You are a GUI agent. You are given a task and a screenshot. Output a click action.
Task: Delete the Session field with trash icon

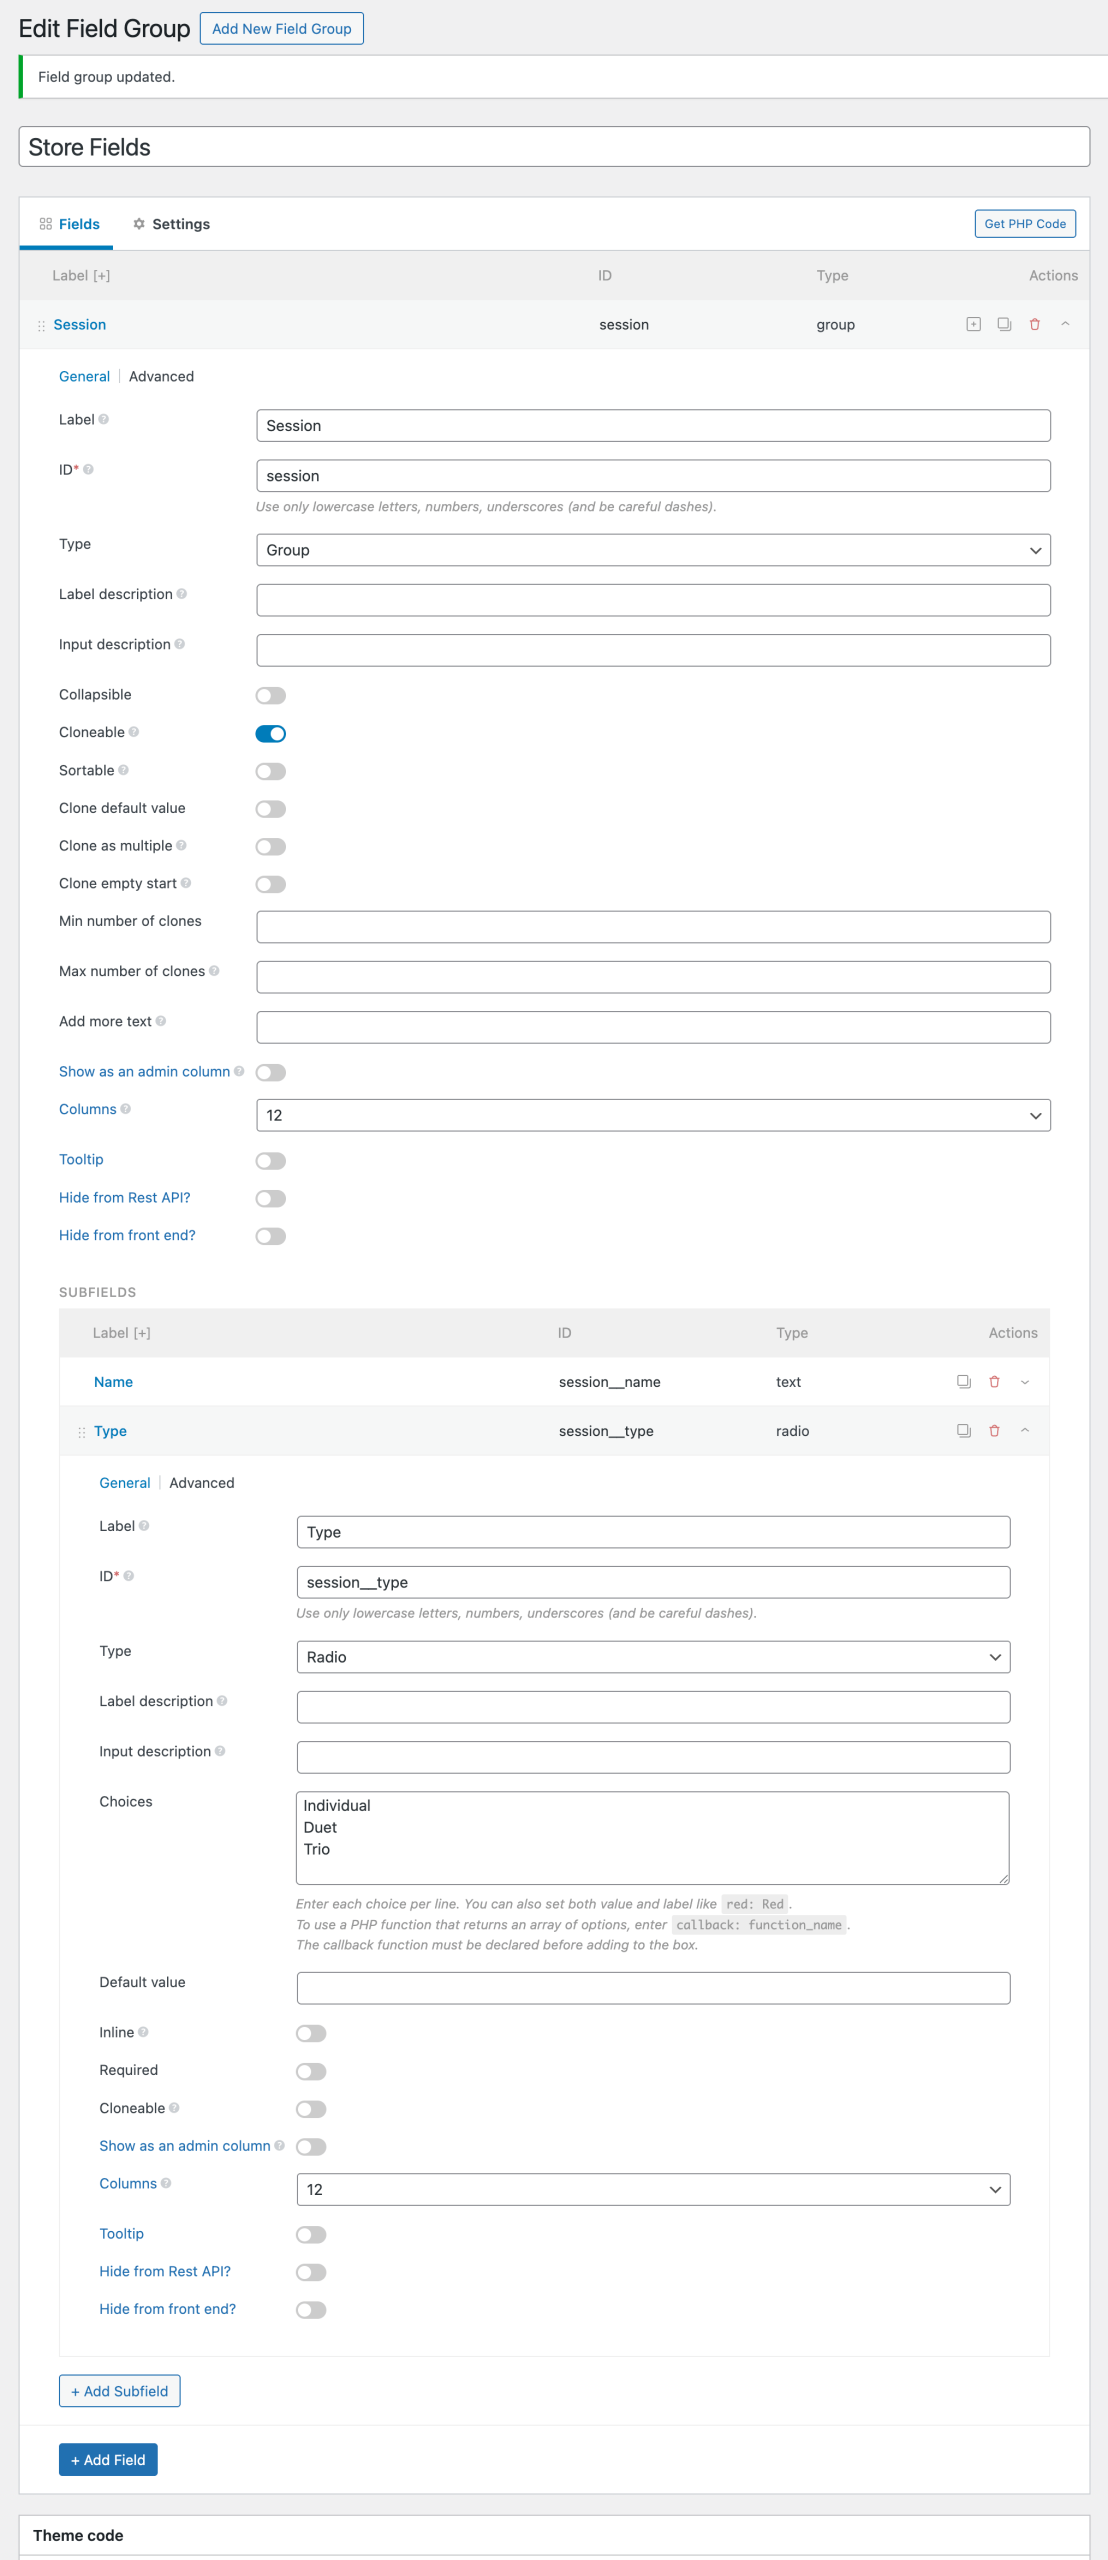1035,324
